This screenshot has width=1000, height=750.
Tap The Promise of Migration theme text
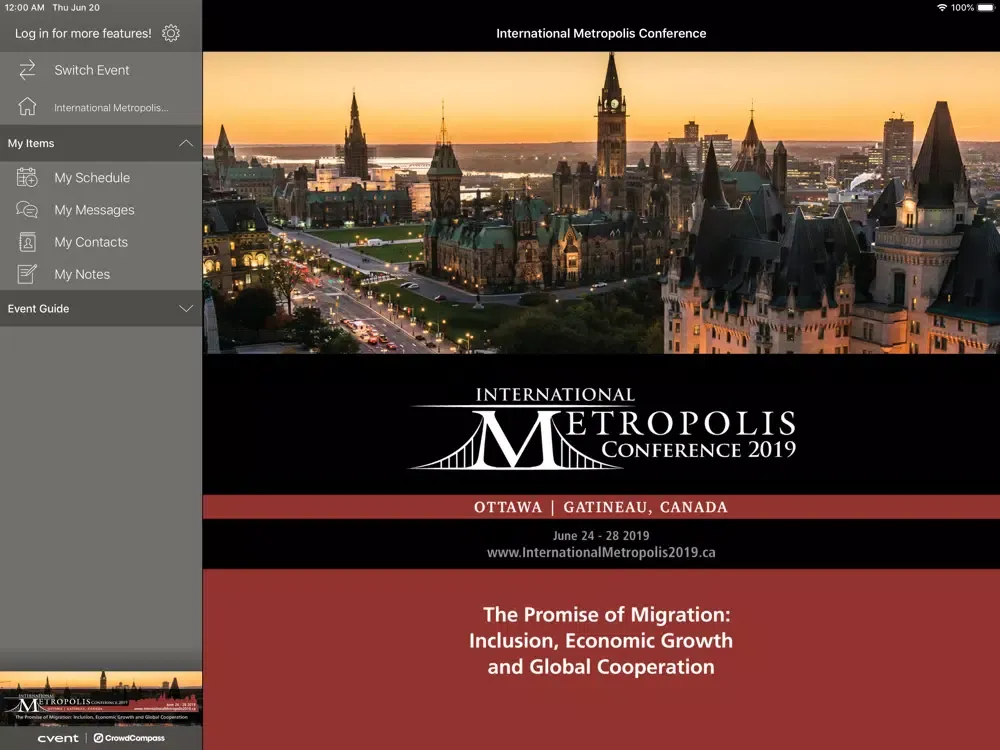coord(601,640)
